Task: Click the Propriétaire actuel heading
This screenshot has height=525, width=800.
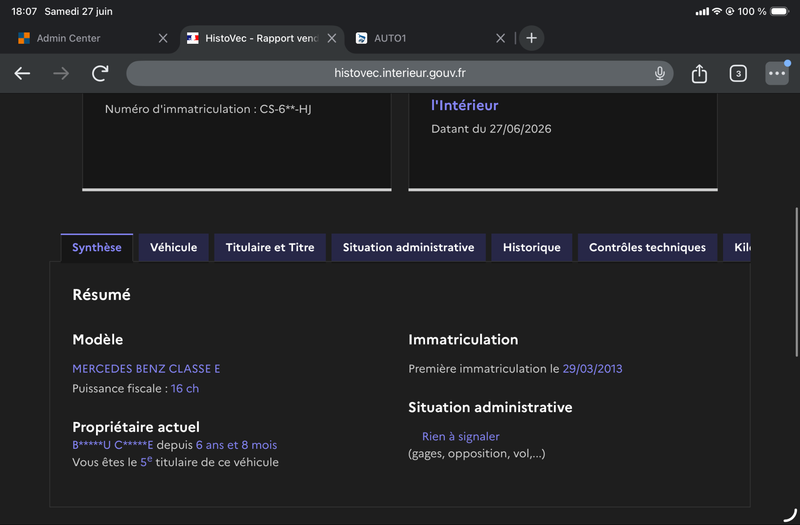Action: click(x=136, y=427)
